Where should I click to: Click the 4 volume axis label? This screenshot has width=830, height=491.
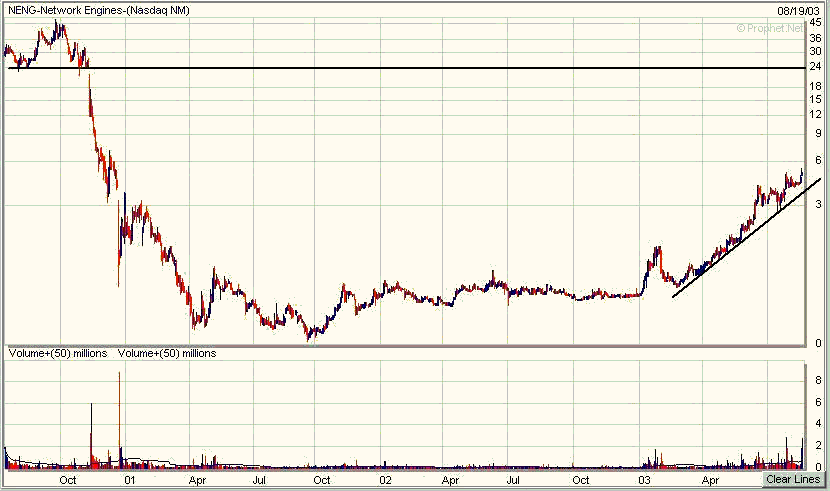click(x=818, y=424)
